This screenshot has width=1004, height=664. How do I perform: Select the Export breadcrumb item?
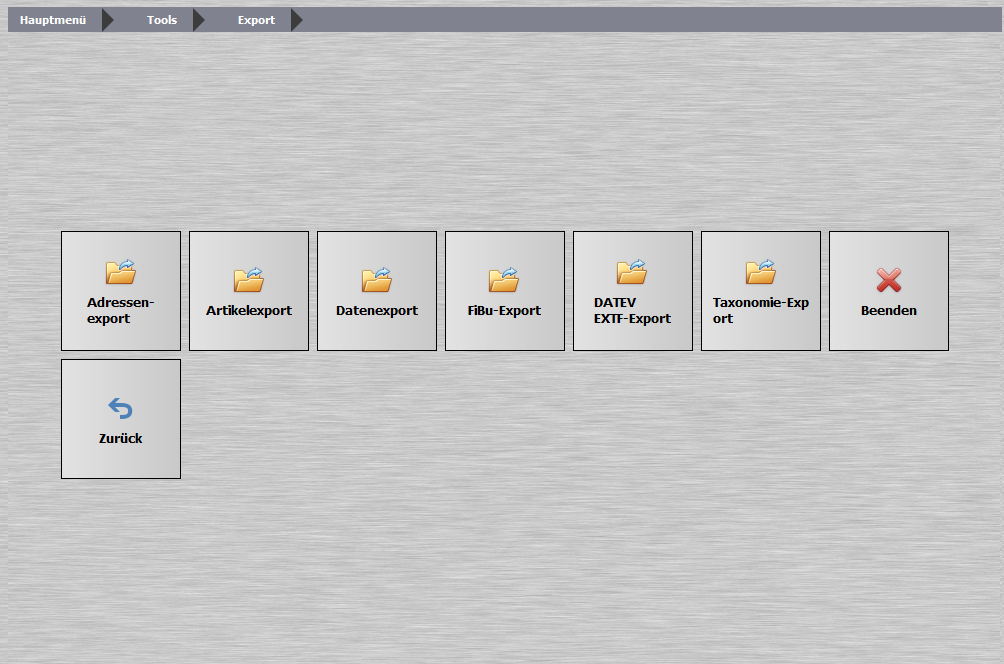coord(256,20)
